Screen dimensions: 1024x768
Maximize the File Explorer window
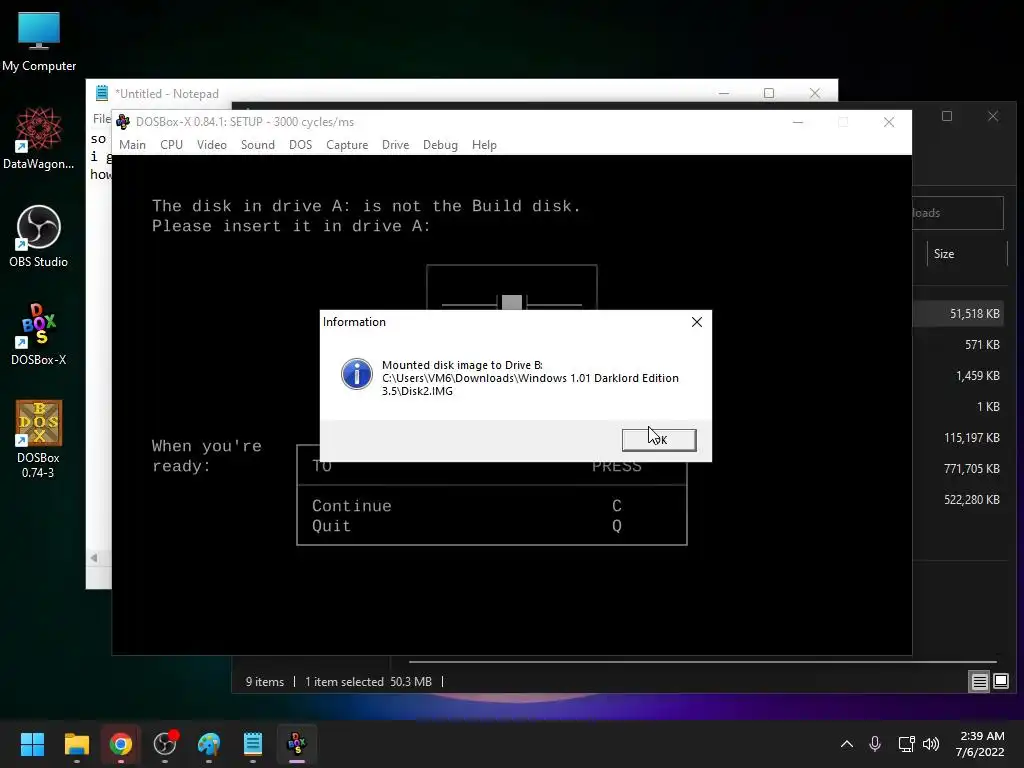pyautogui.click(x=947, y=116)
